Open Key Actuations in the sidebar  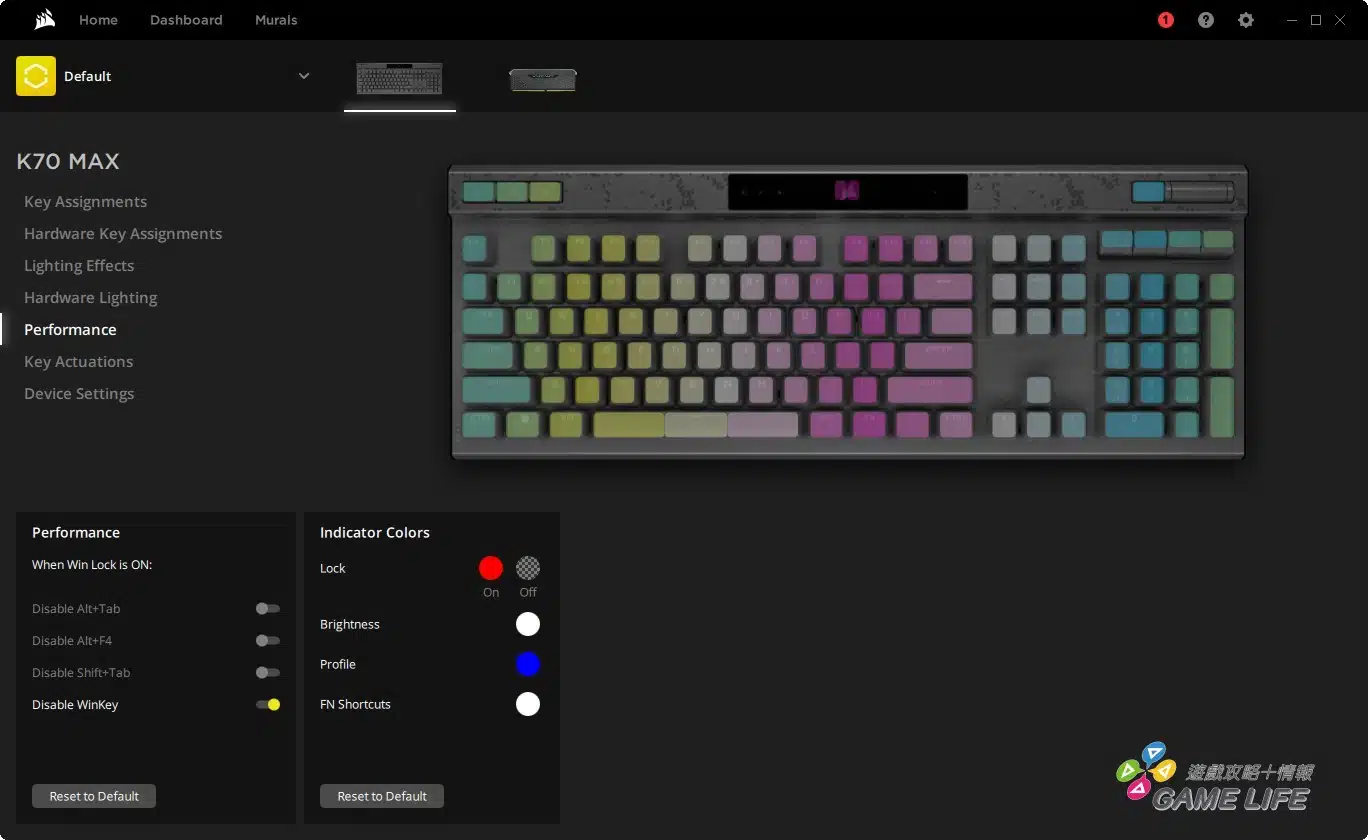point(78,362)
